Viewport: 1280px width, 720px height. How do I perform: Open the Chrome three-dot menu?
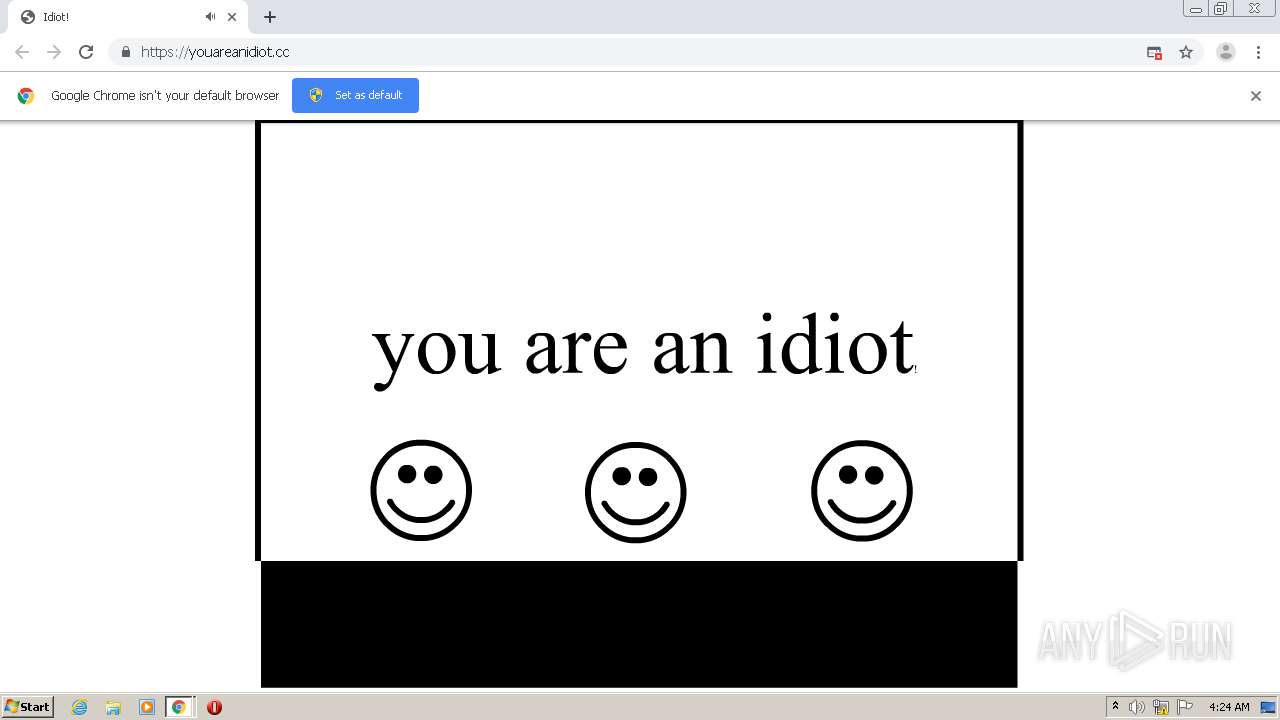1258,52
